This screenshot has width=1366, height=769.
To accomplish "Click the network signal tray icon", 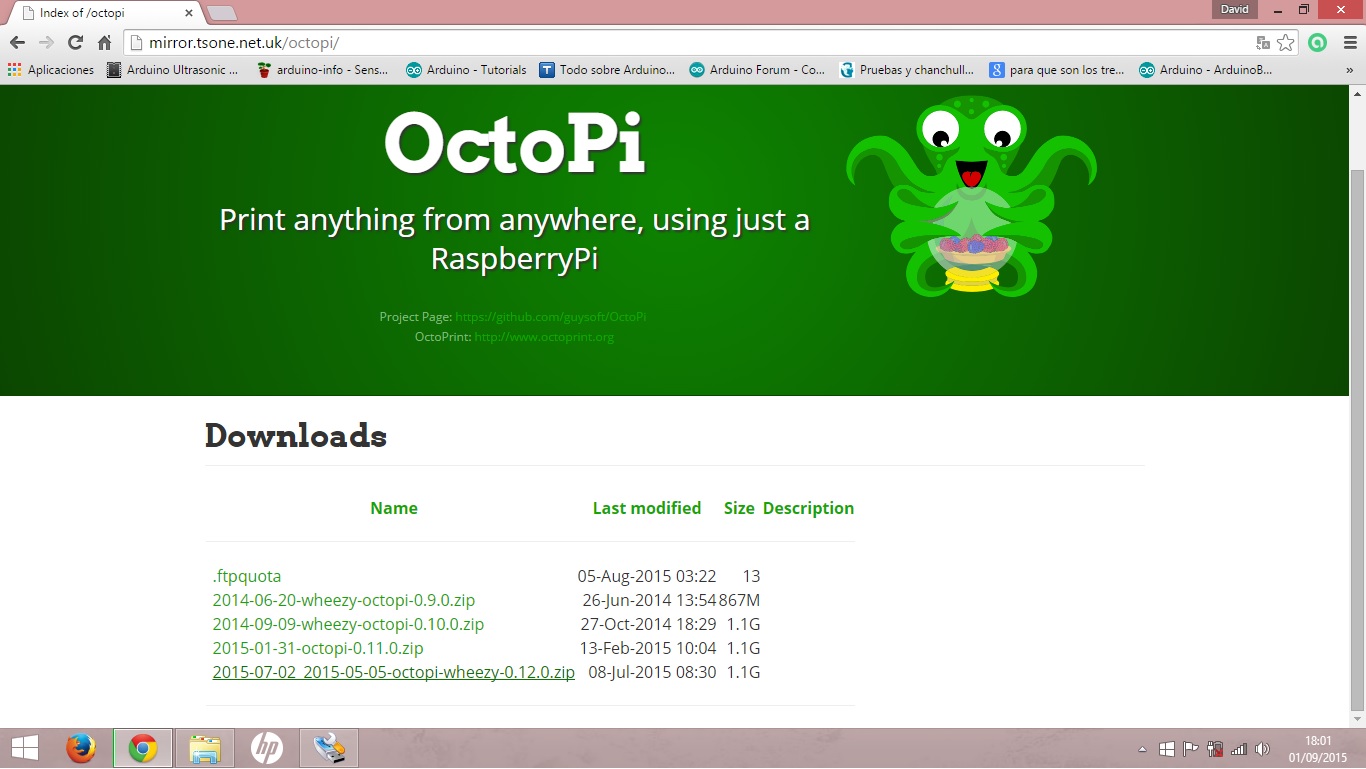I will coord(1239,748).
